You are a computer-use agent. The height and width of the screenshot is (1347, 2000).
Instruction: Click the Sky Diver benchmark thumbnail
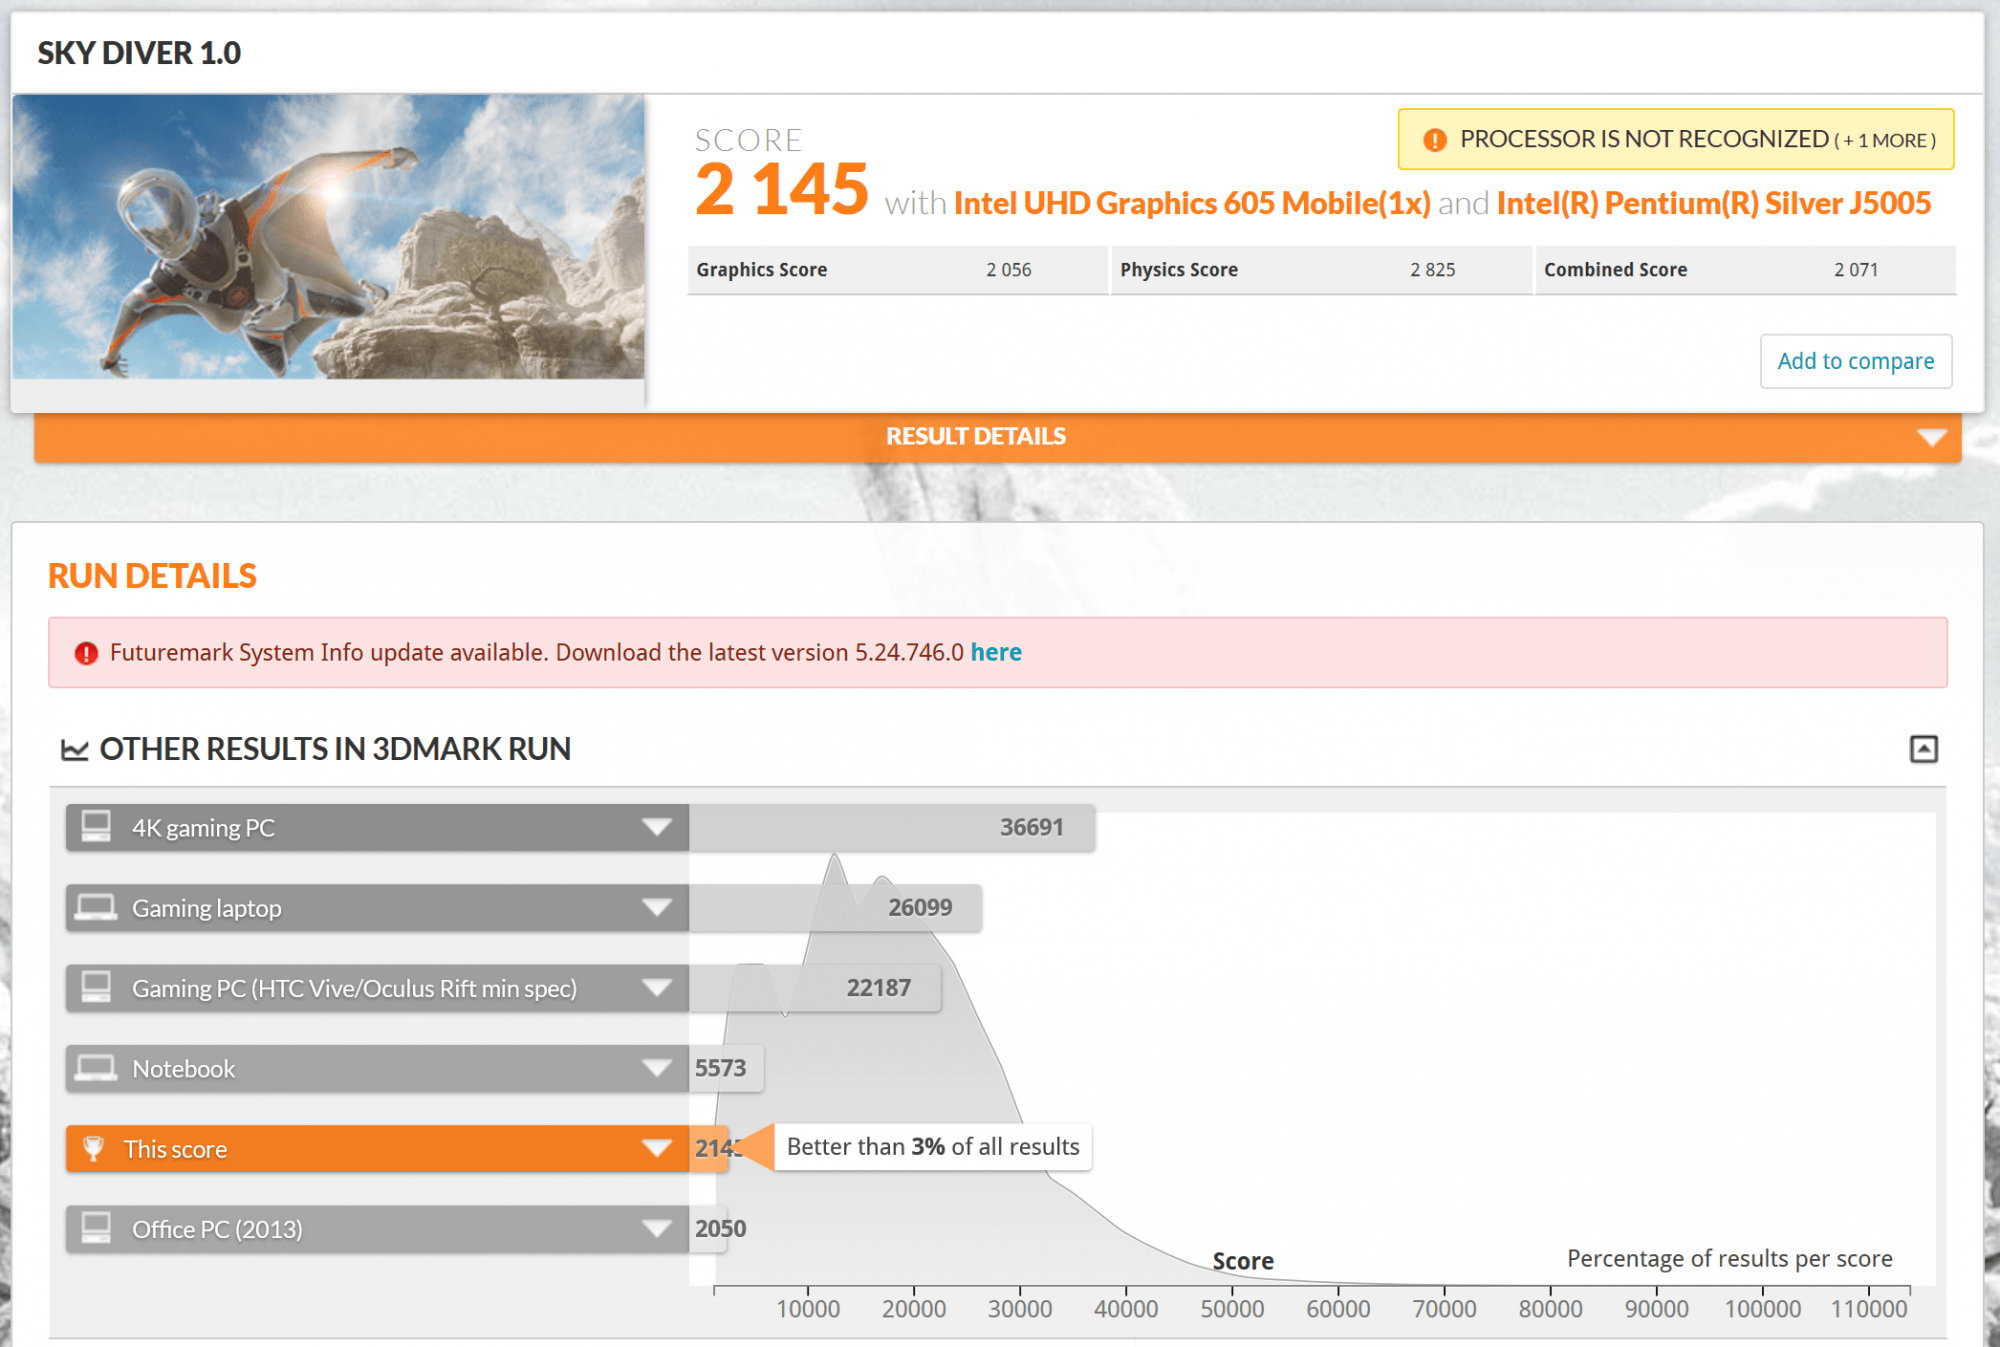click(329, 237)
